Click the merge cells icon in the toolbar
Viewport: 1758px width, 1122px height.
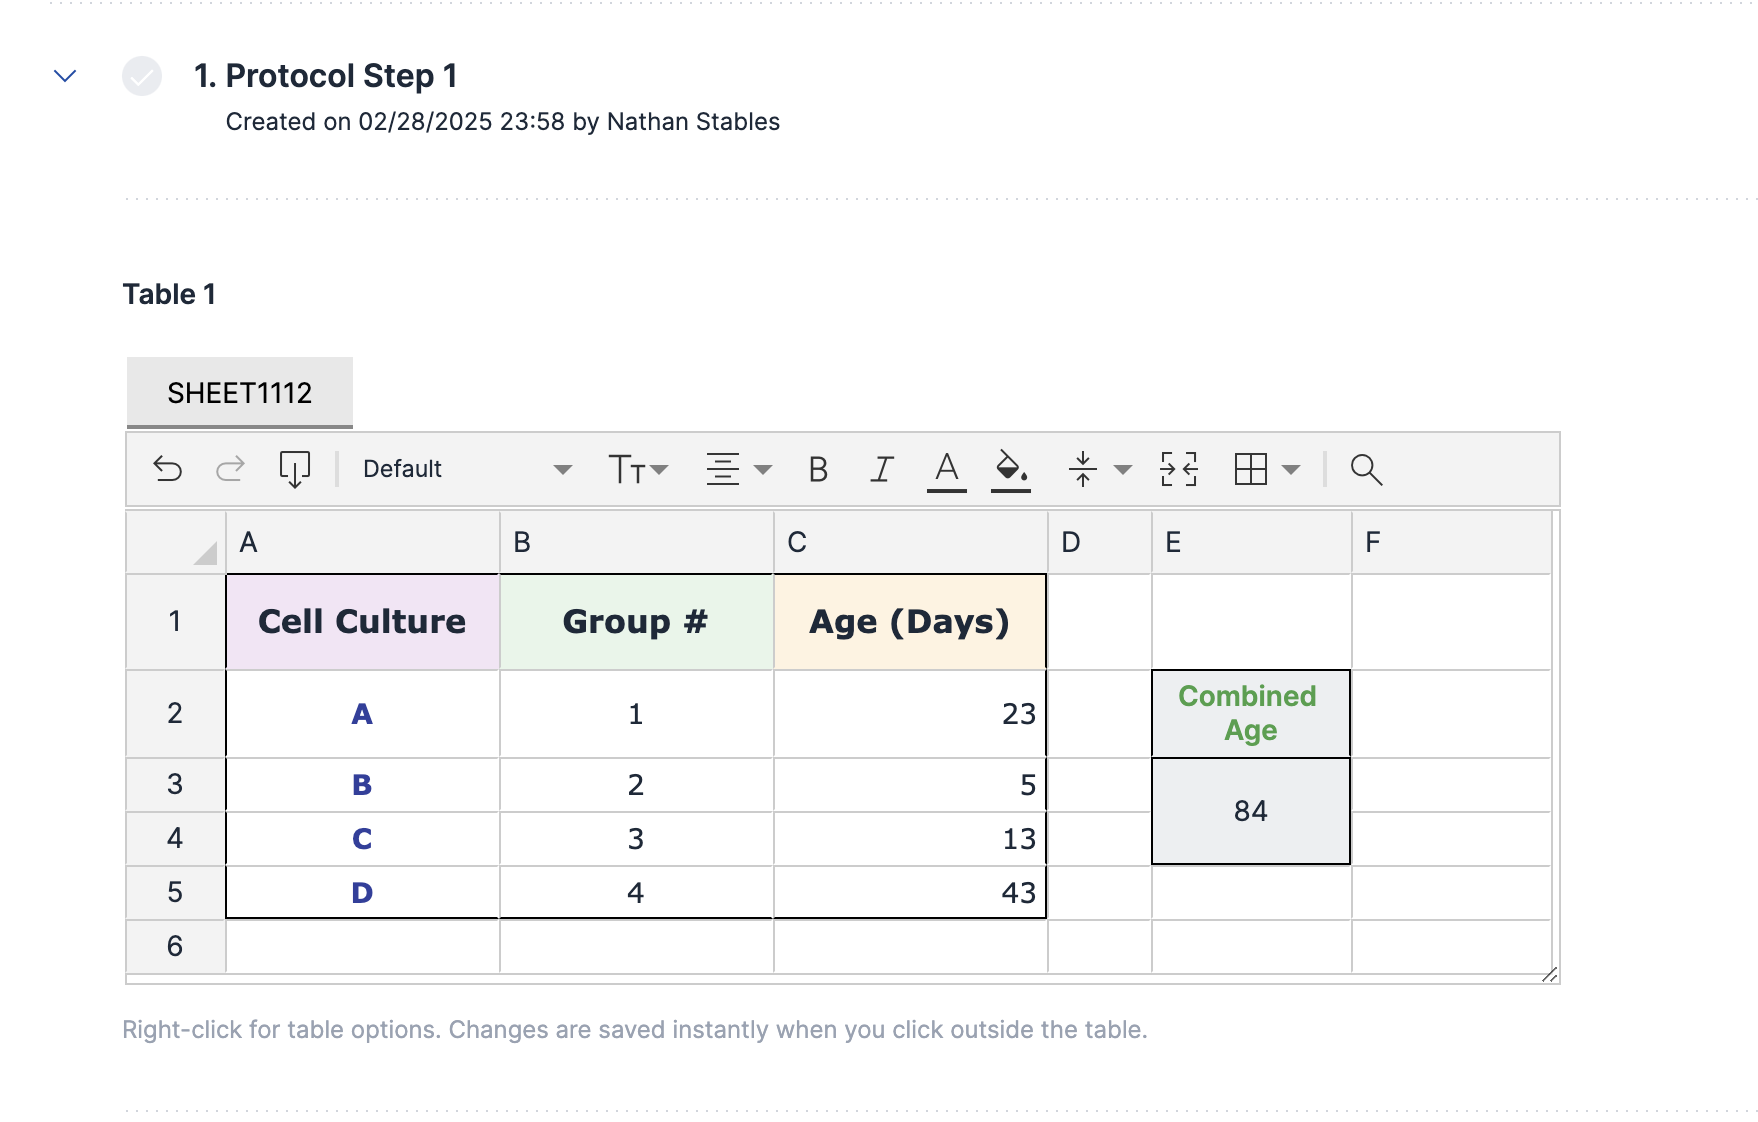pyautogui.click(x=1177, y=468)
